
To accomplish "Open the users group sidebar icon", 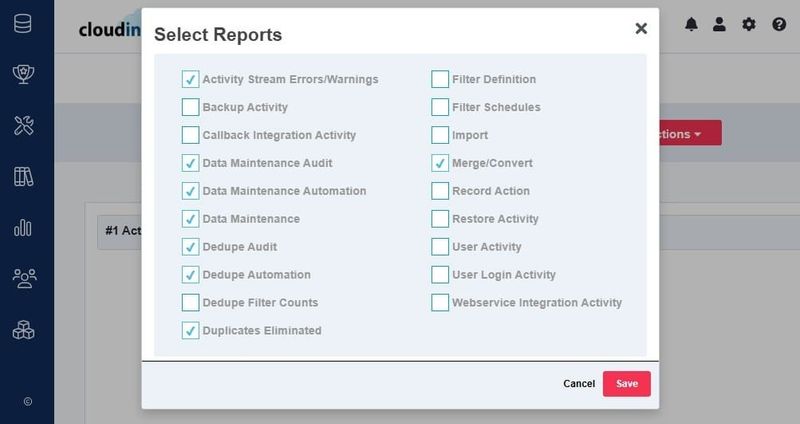I will (x=24, y=279).
